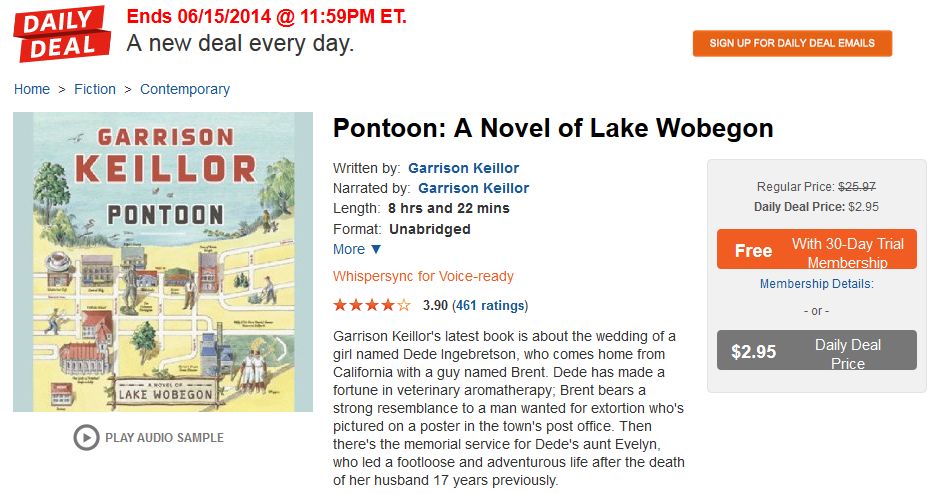933x494 pixels.
Task: Navigate to the Contemporary breadcrumb category
Action: coord(185,89)
